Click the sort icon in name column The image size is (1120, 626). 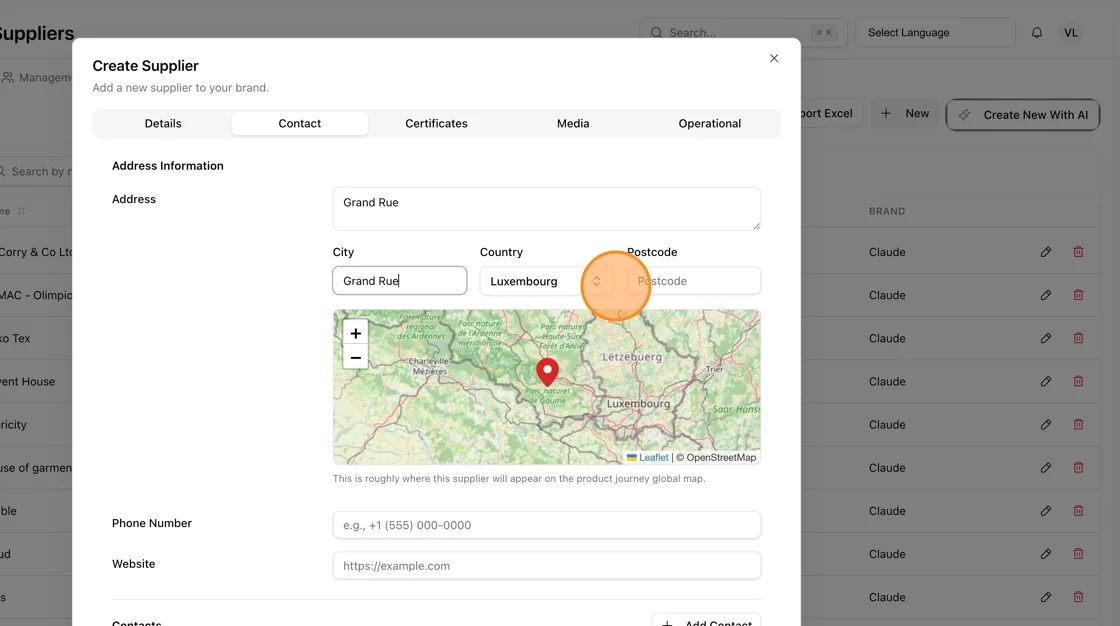[x=21, y=211]
